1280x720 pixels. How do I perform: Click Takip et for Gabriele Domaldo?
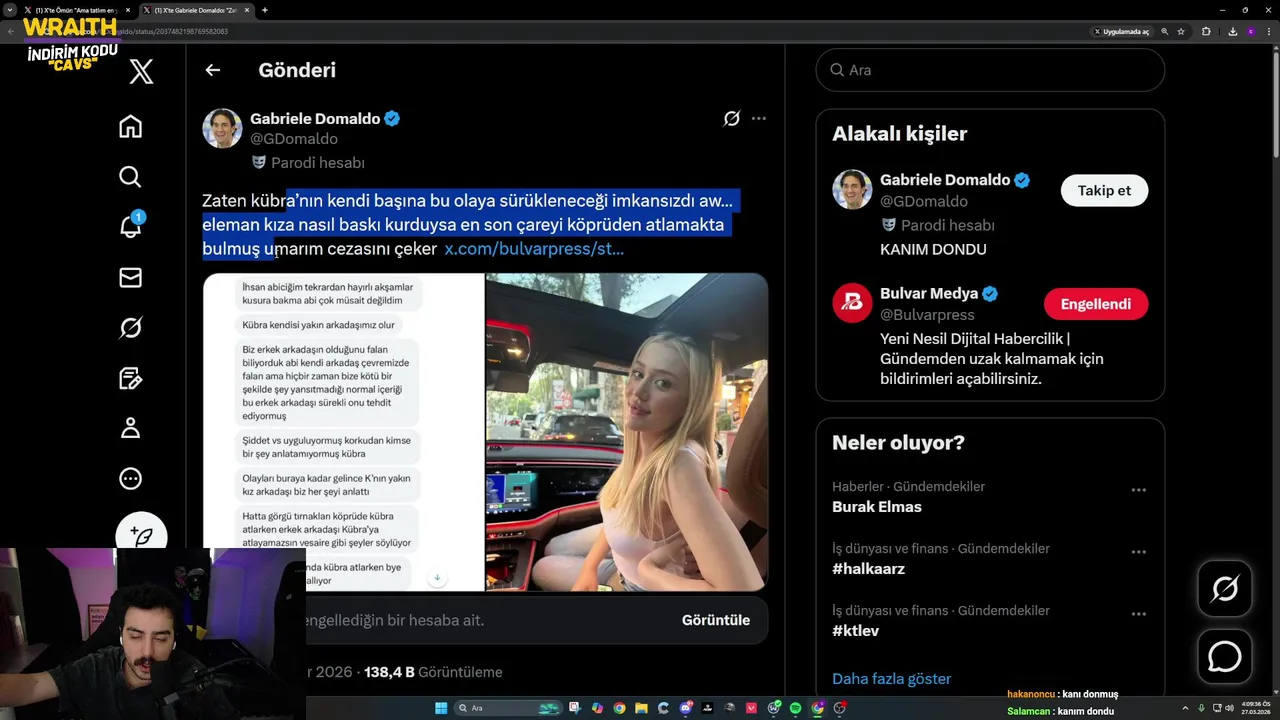[1104, 190]
